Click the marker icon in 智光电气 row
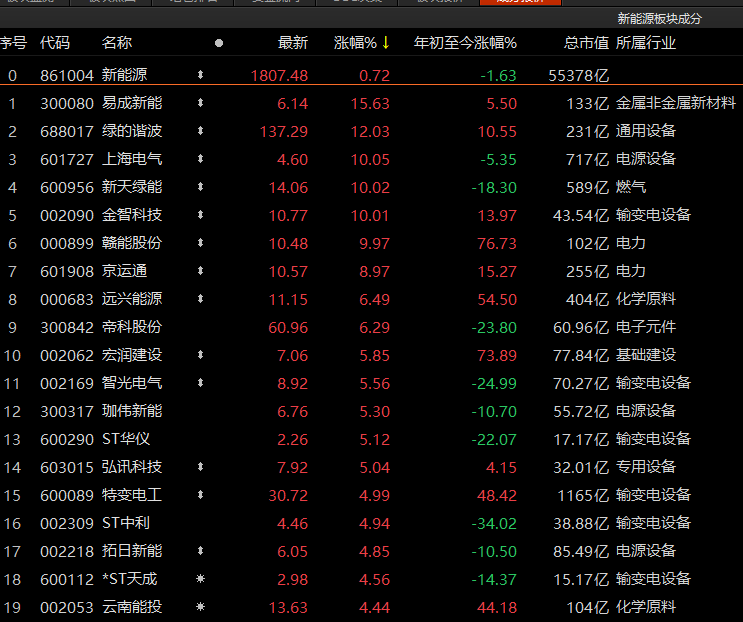 (200, 383)
